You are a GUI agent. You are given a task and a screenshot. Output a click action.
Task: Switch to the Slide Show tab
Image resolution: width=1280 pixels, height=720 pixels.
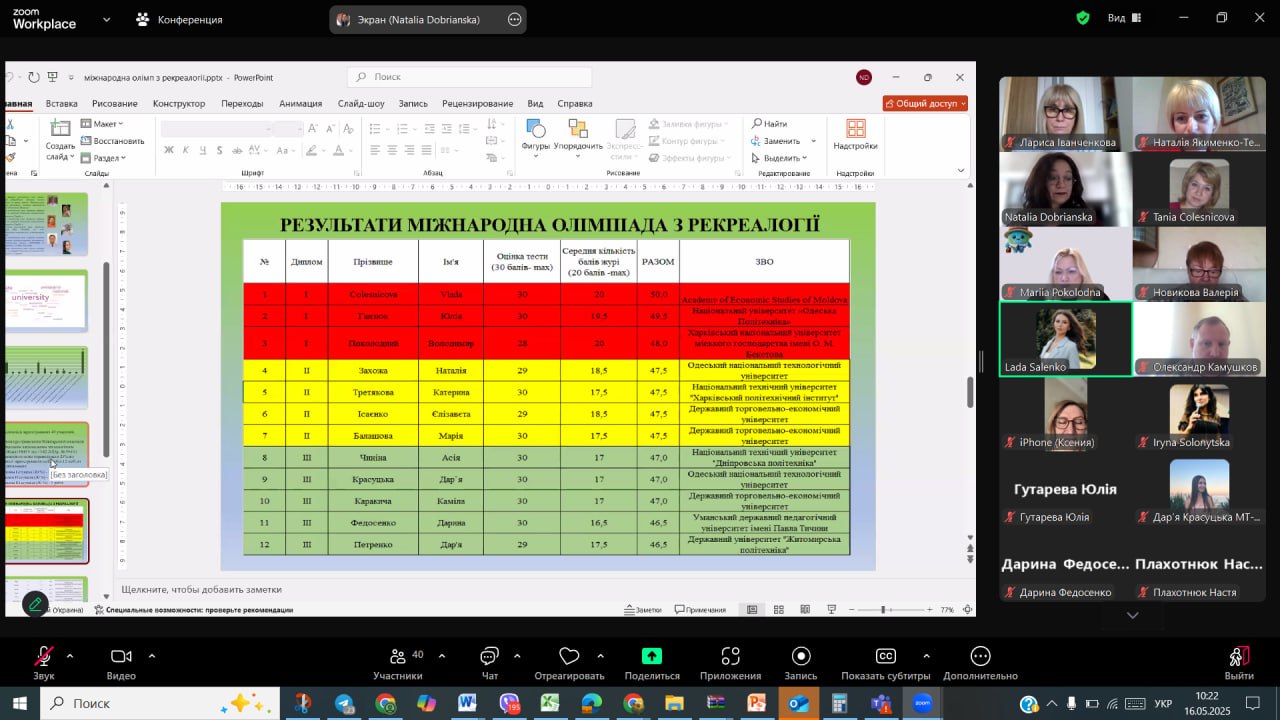click(361, 103)
